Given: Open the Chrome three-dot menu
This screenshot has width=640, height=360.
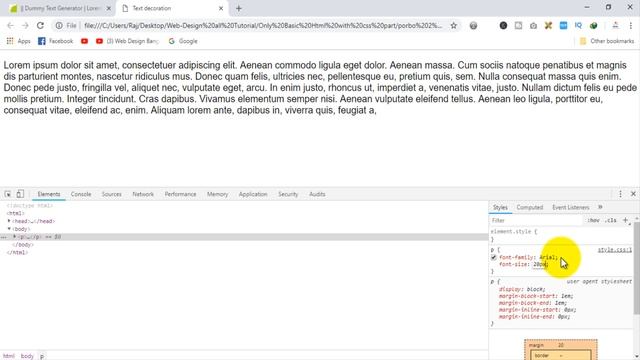Looking at the screenshot, I should pyautogui.click(x=630, y=25).
